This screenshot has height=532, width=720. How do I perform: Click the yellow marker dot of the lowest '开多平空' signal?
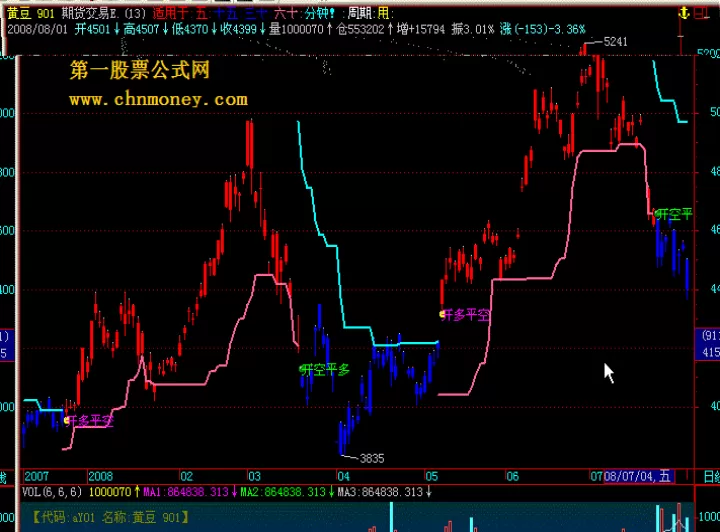(67, 420)
